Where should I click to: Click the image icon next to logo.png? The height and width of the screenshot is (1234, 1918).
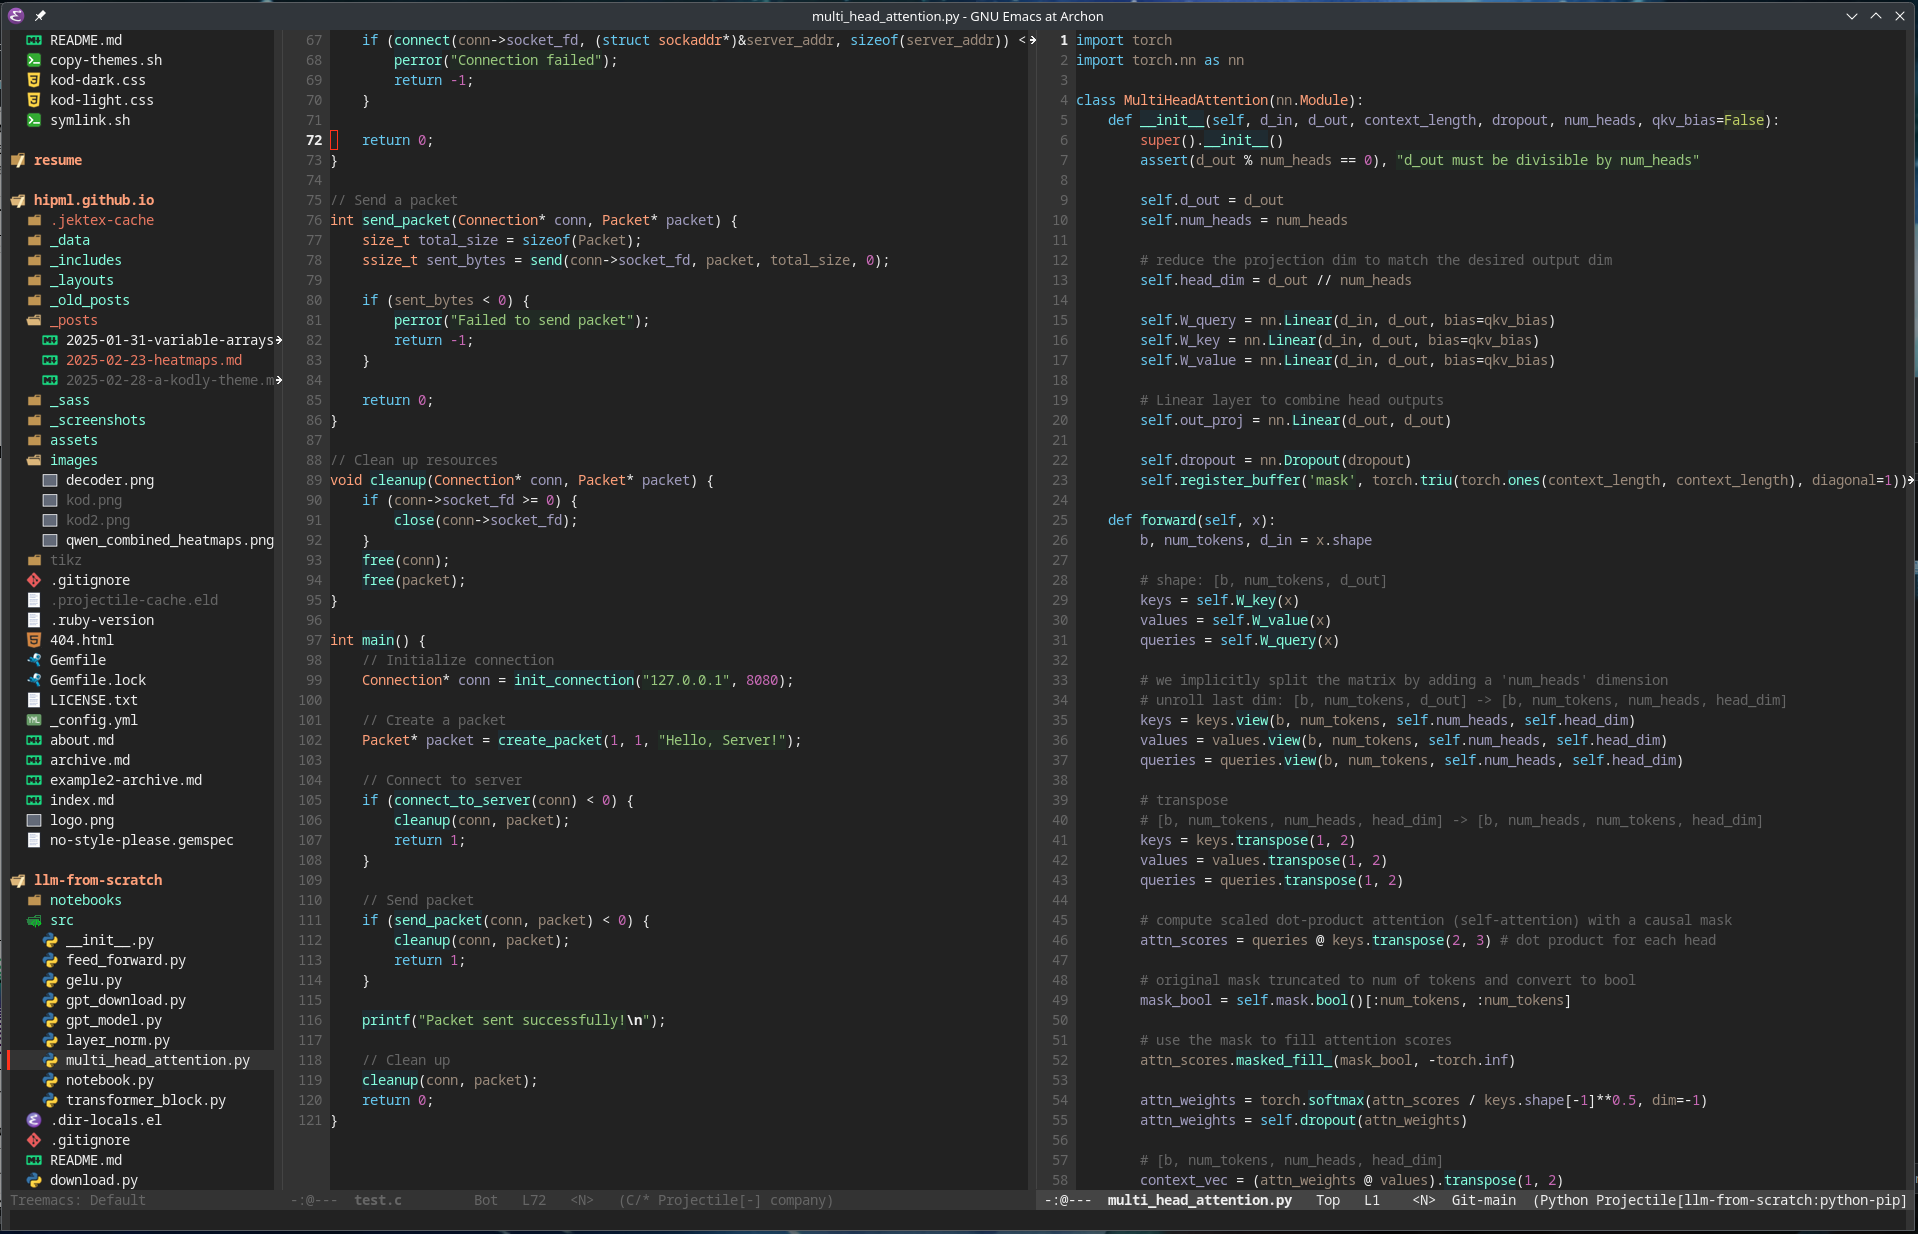pyautogui.click(x=35, y=820)
